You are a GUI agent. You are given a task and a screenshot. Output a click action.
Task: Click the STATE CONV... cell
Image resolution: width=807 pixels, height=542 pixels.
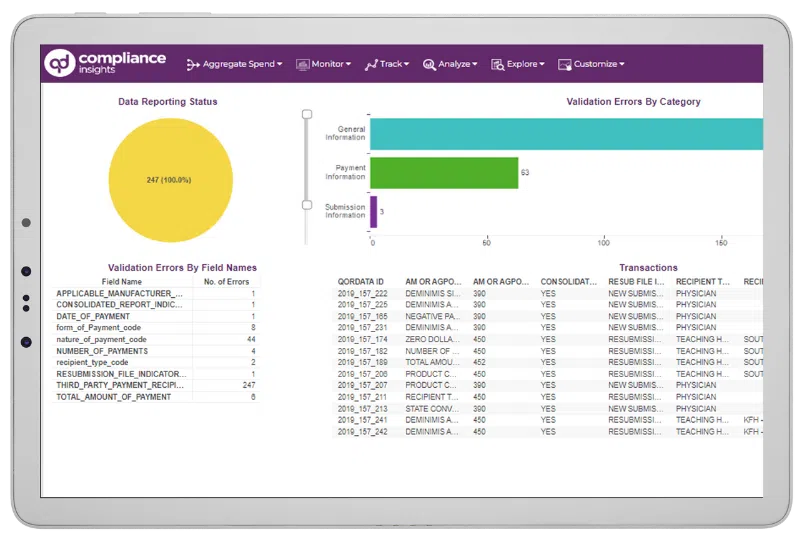432,409
